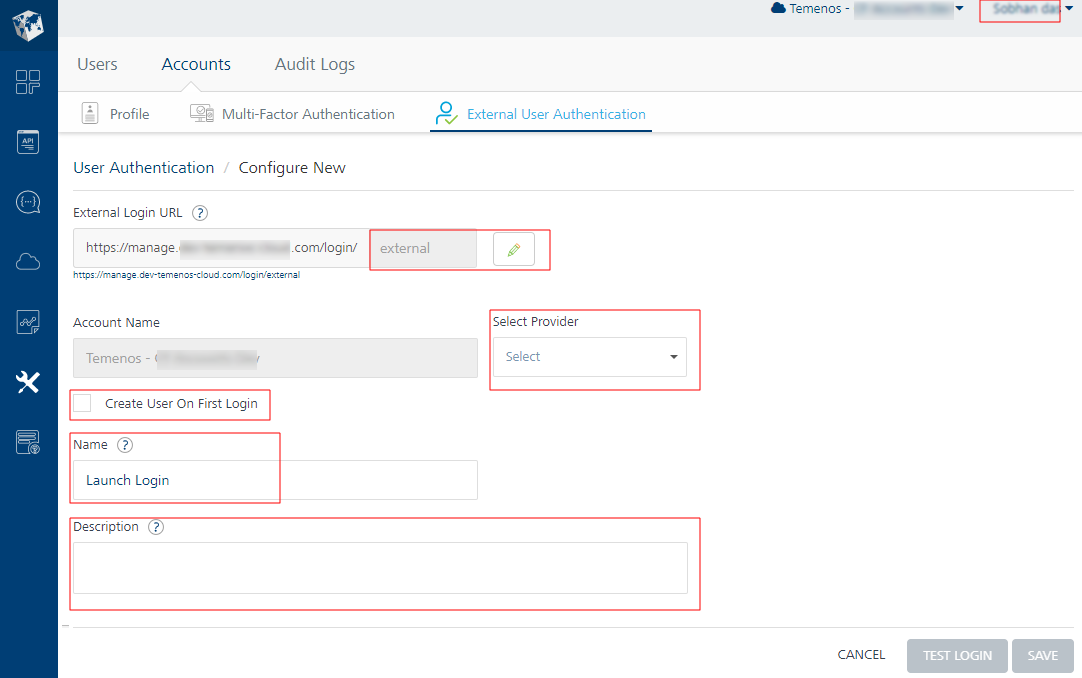1082x678 pixels.
Task: Click the CANCEL button
Action: click(861, 655)
